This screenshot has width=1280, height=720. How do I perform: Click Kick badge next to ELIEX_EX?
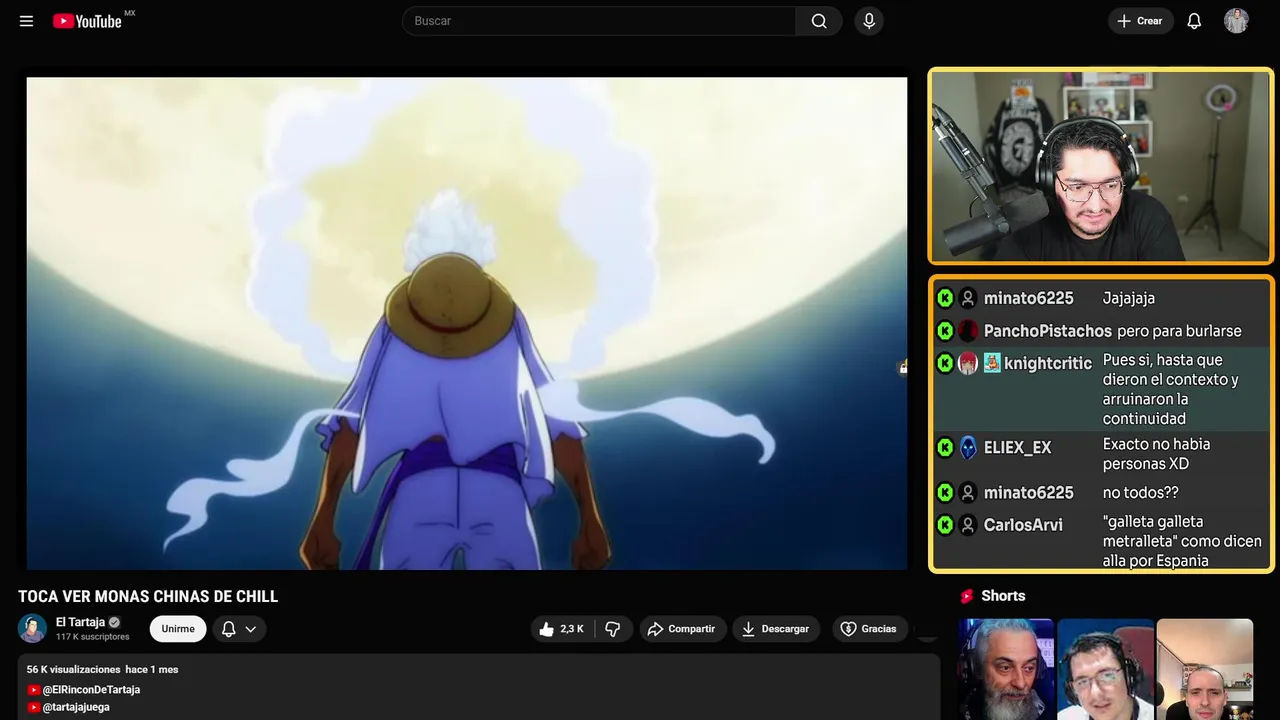(945, 448)
